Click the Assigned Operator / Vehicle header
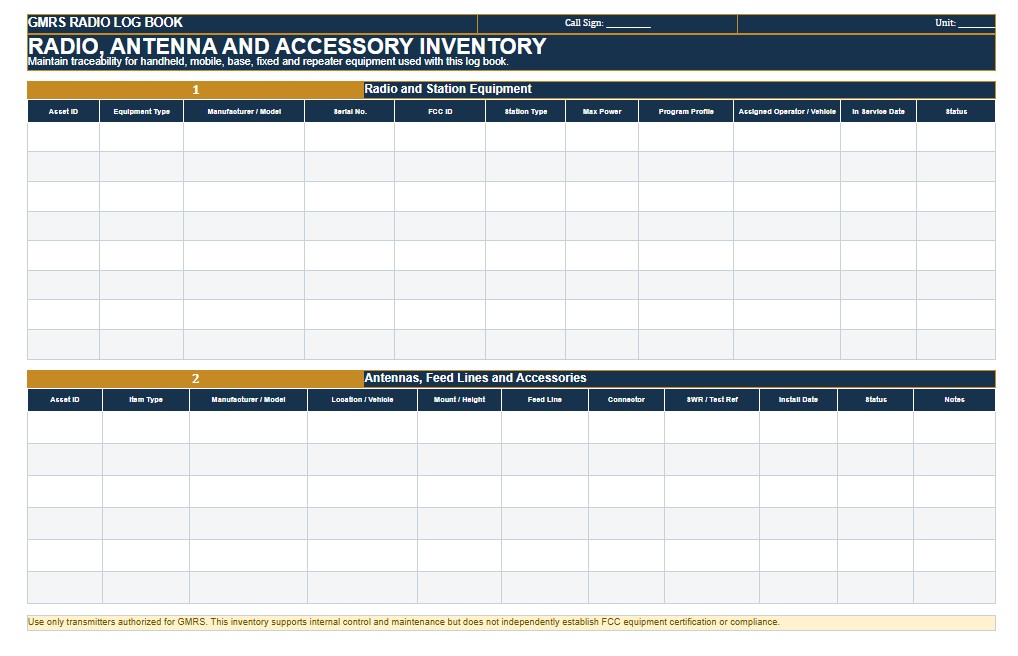The image size is (1018, 656). coord(787,111)
